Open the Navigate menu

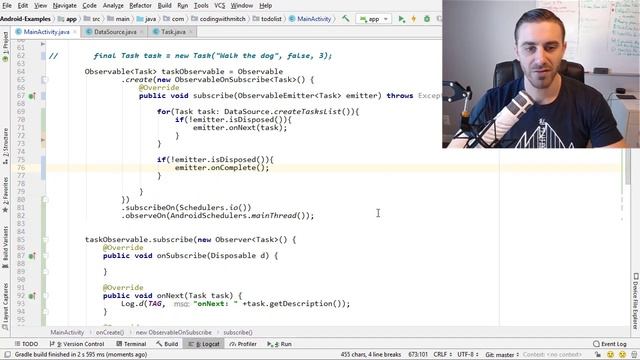64,5
